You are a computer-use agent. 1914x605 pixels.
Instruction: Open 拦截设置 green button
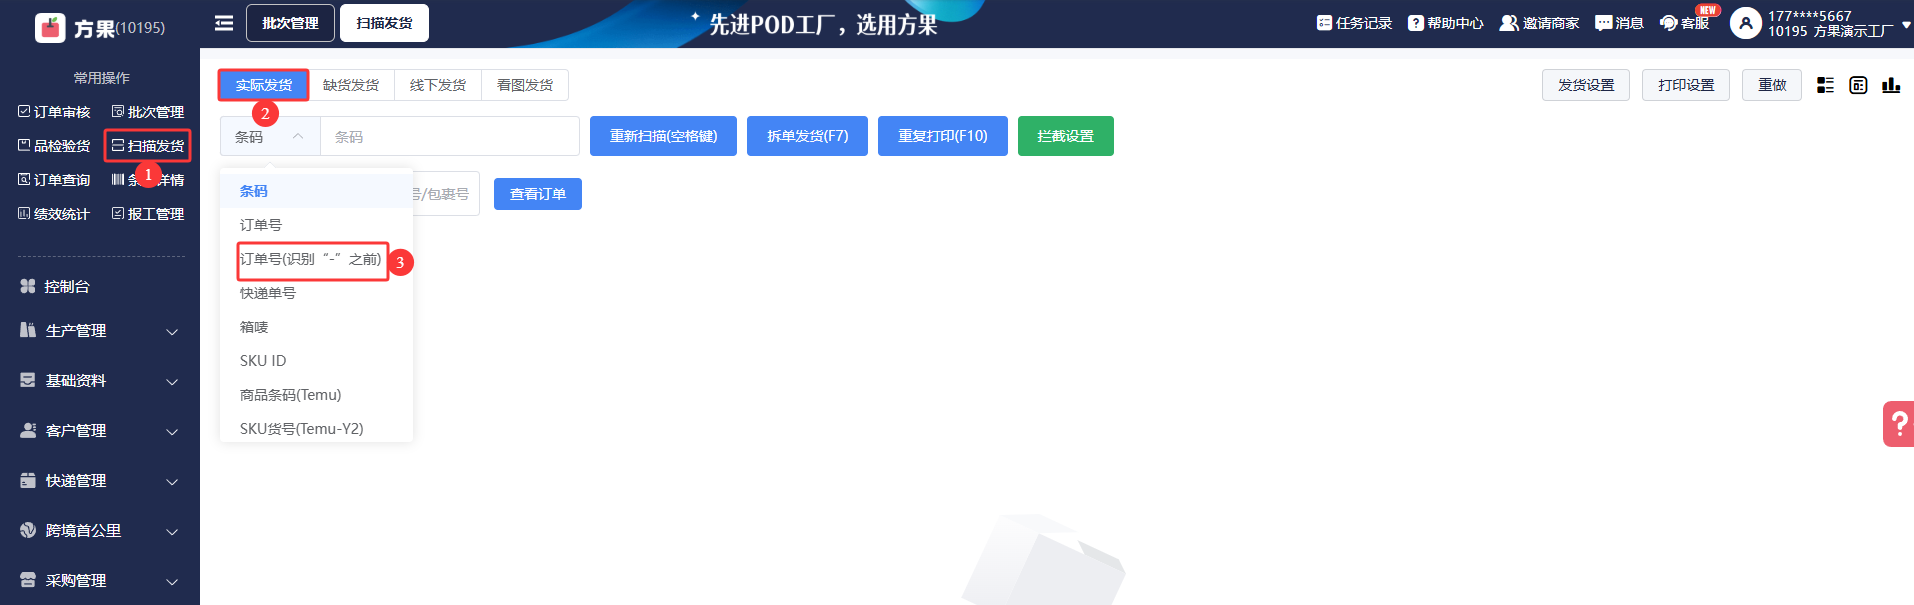1065,136
